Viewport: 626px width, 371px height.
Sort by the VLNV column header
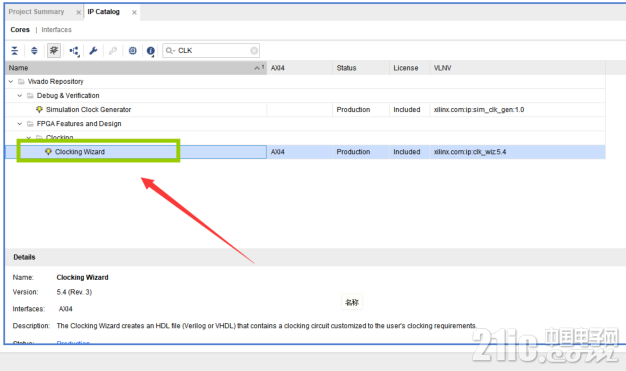click(x=517, y=68)
